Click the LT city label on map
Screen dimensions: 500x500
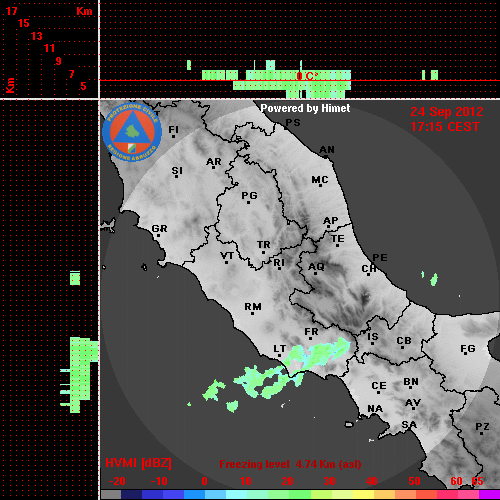point(280,349)
